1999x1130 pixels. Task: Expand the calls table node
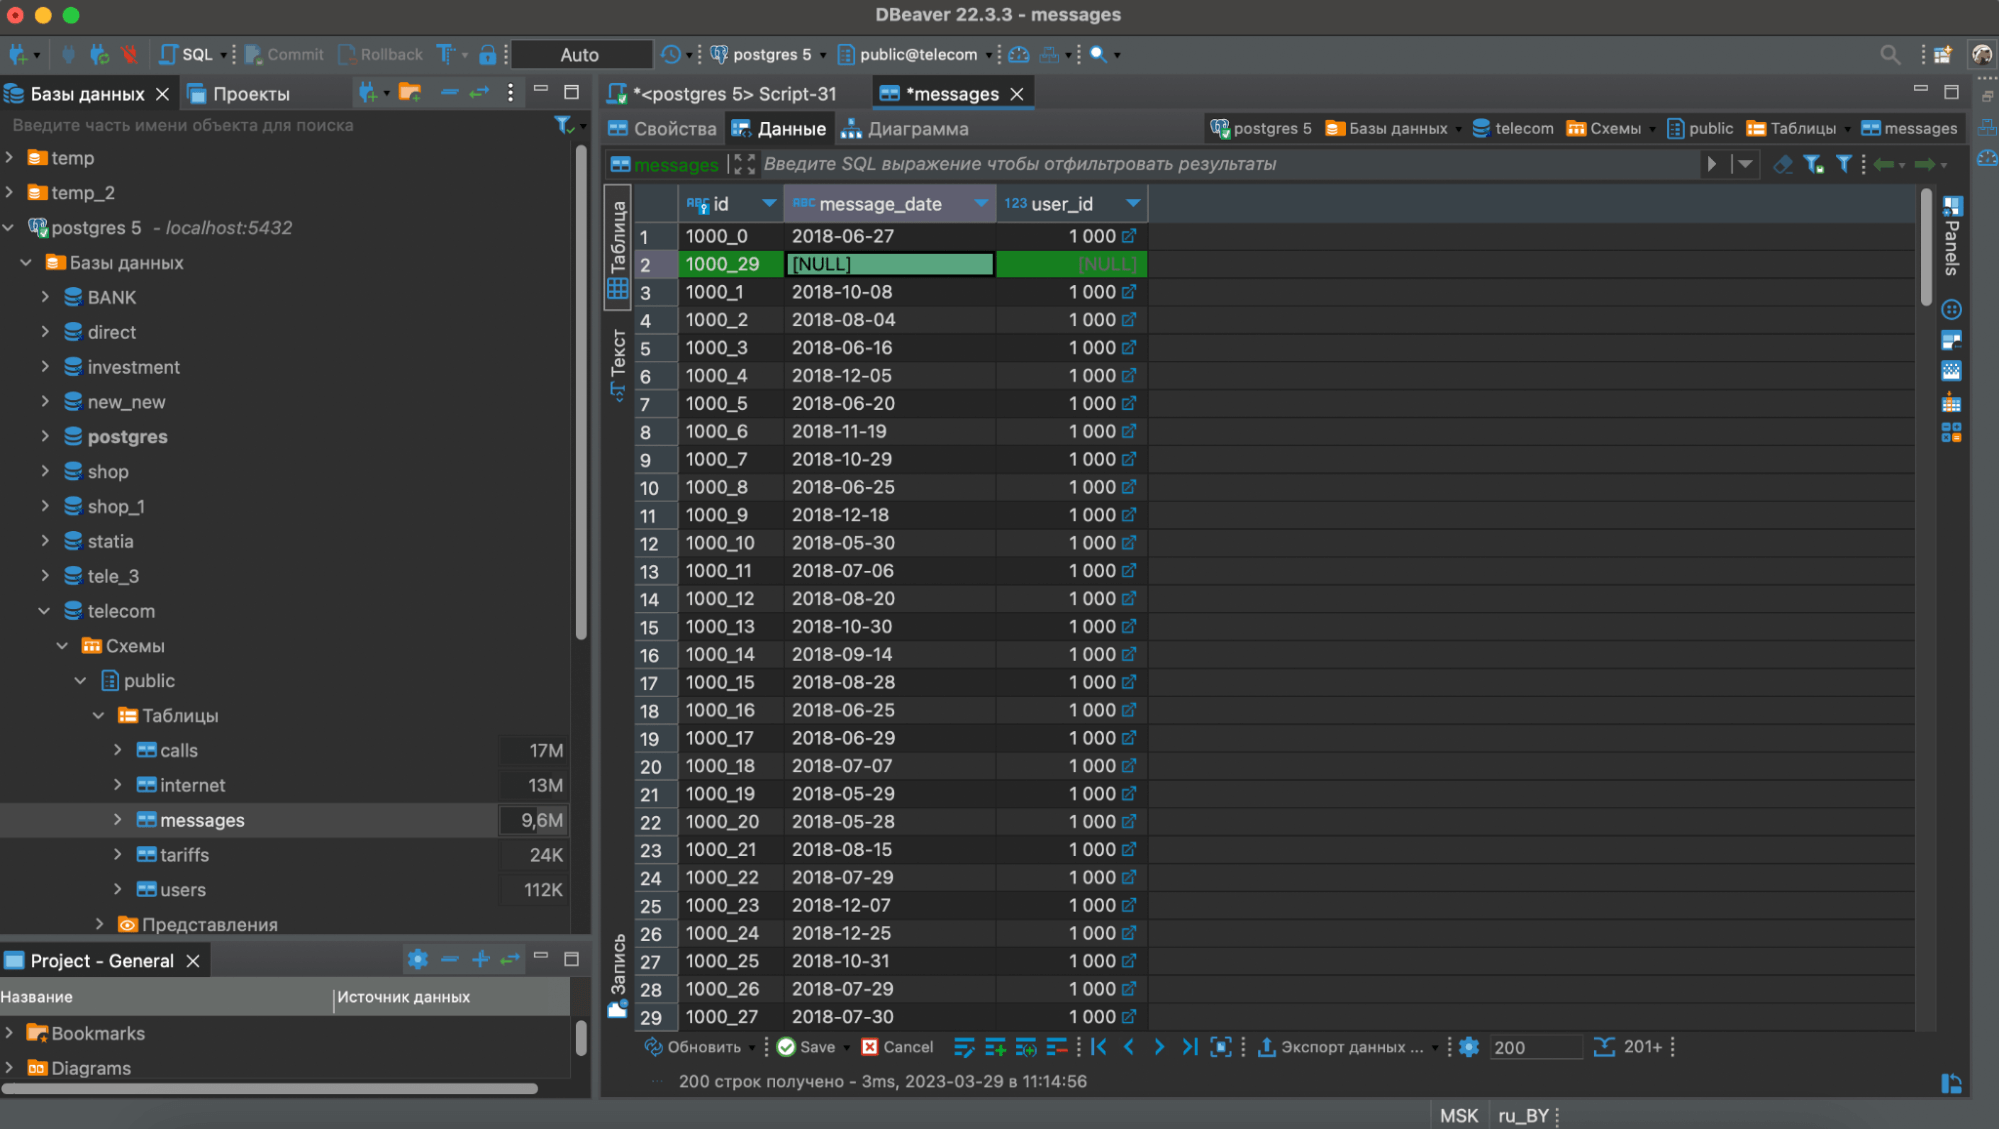click(x=118, y=750)
